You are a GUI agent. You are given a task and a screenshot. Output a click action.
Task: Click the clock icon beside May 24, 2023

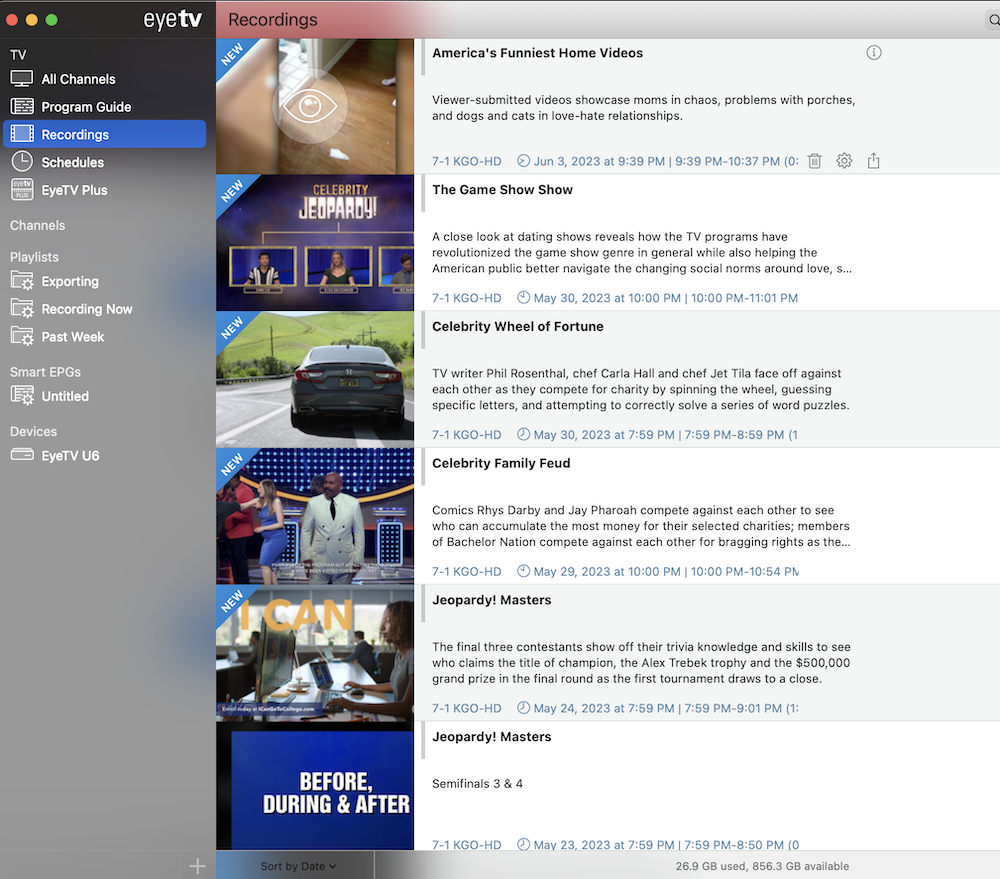[x=523, y=707]
